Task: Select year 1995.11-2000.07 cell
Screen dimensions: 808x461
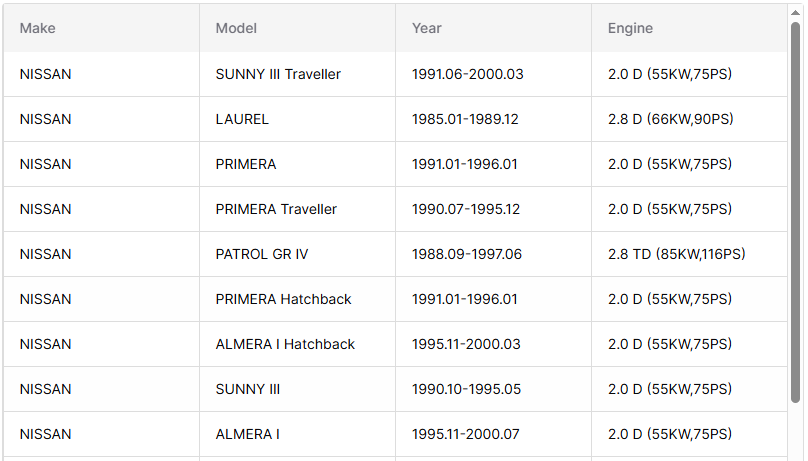Action: [466, 434]
